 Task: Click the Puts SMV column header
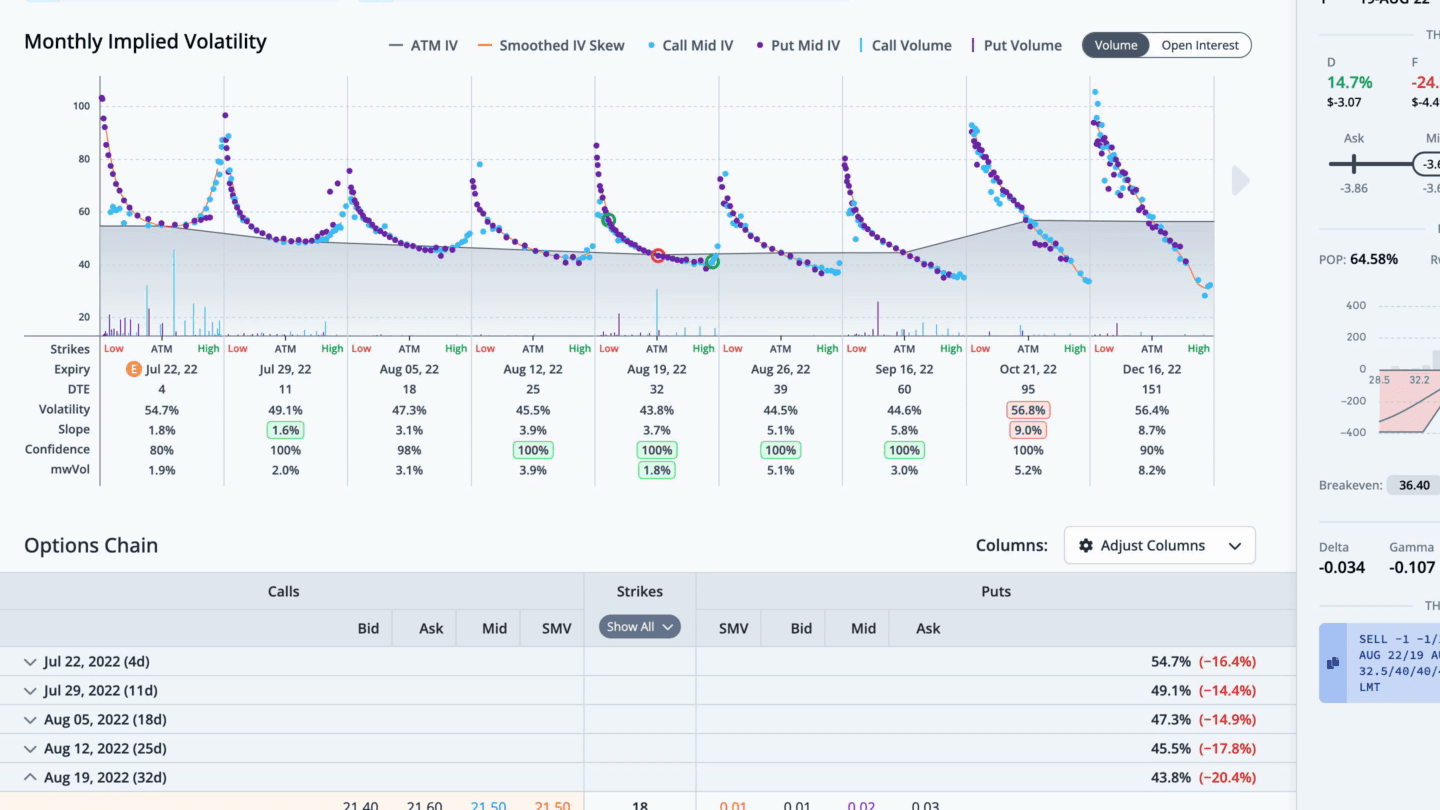point(734,629)
